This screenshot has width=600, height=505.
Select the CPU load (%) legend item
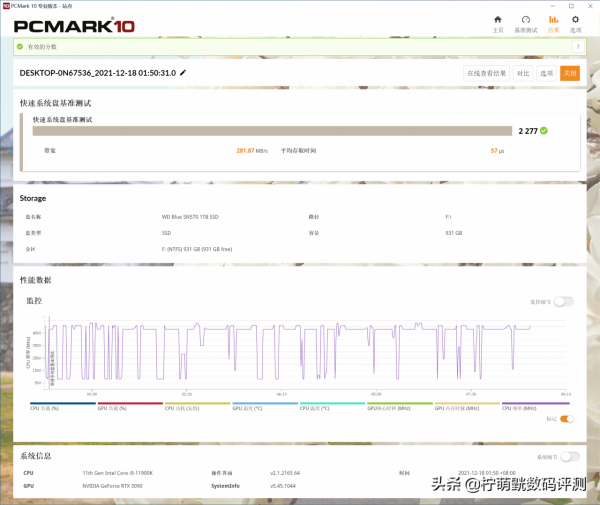coord(63,406)
